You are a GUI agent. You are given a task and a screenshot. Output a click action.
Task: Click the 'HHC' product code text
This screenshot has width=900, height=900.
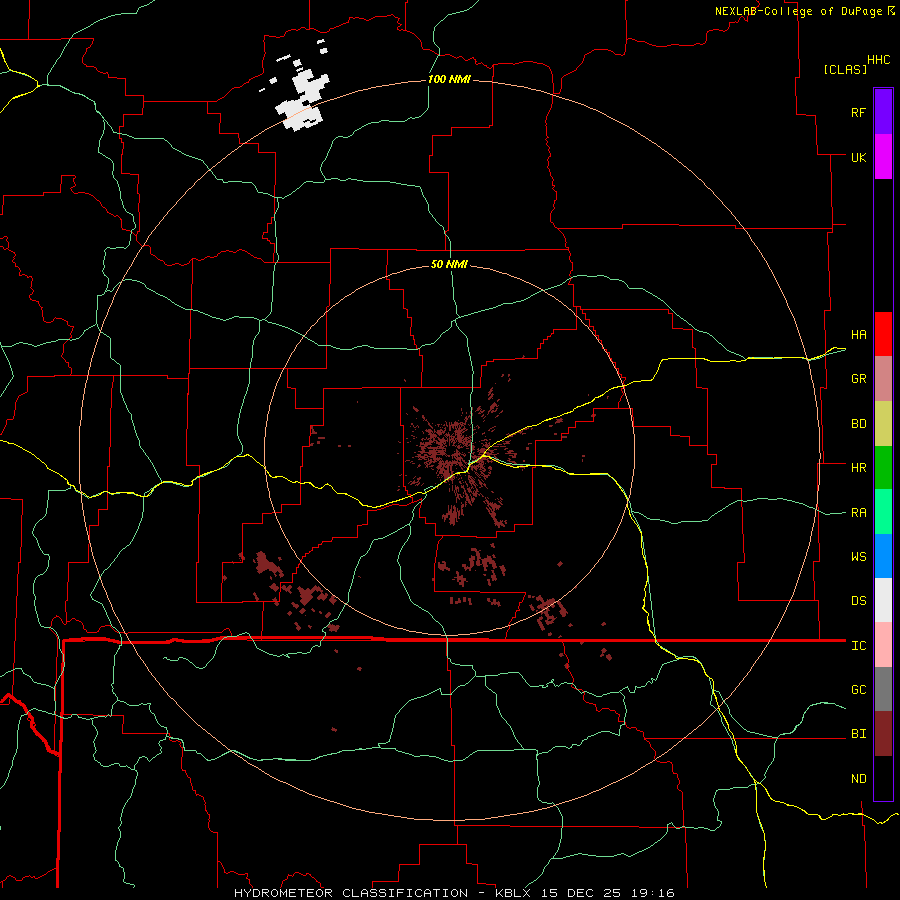(878, 60)
